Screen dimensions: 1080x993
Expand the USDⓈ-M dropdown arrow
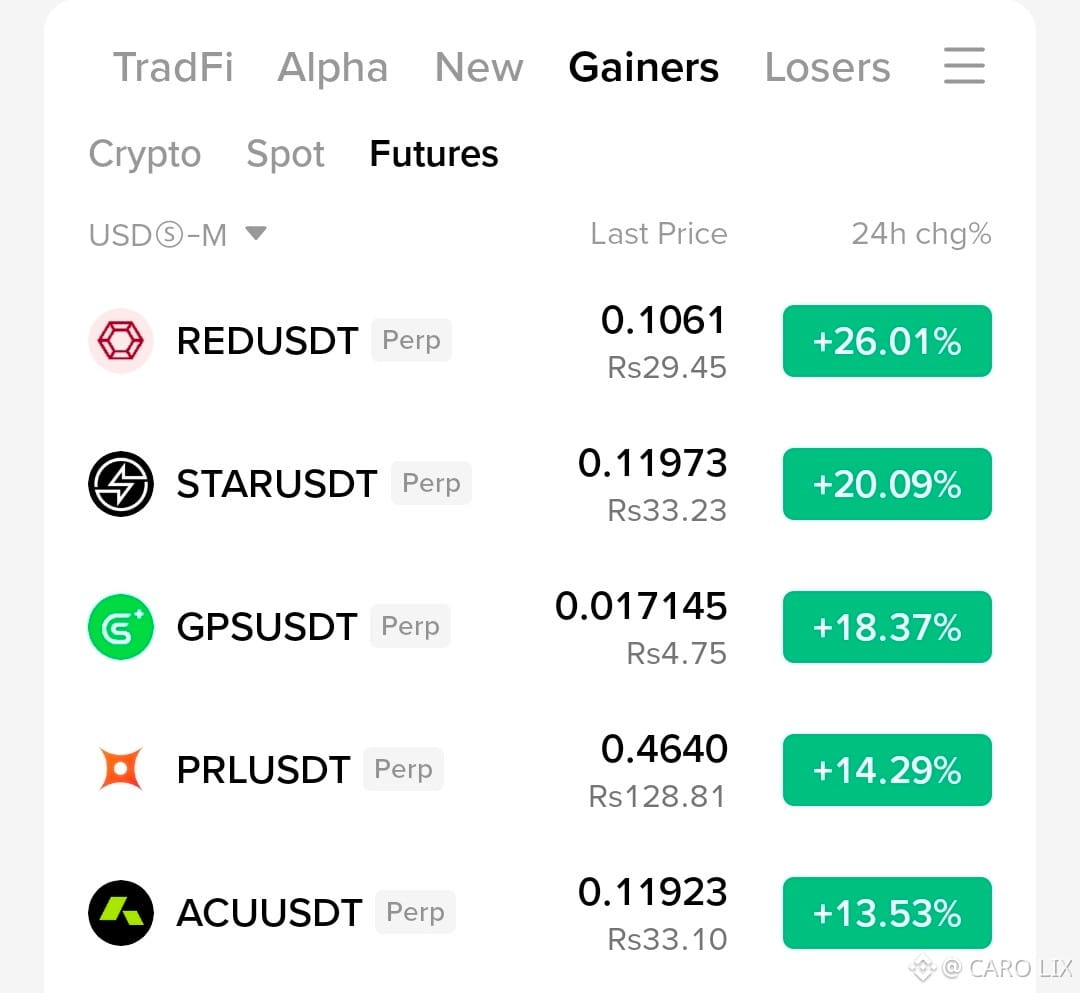256,233
